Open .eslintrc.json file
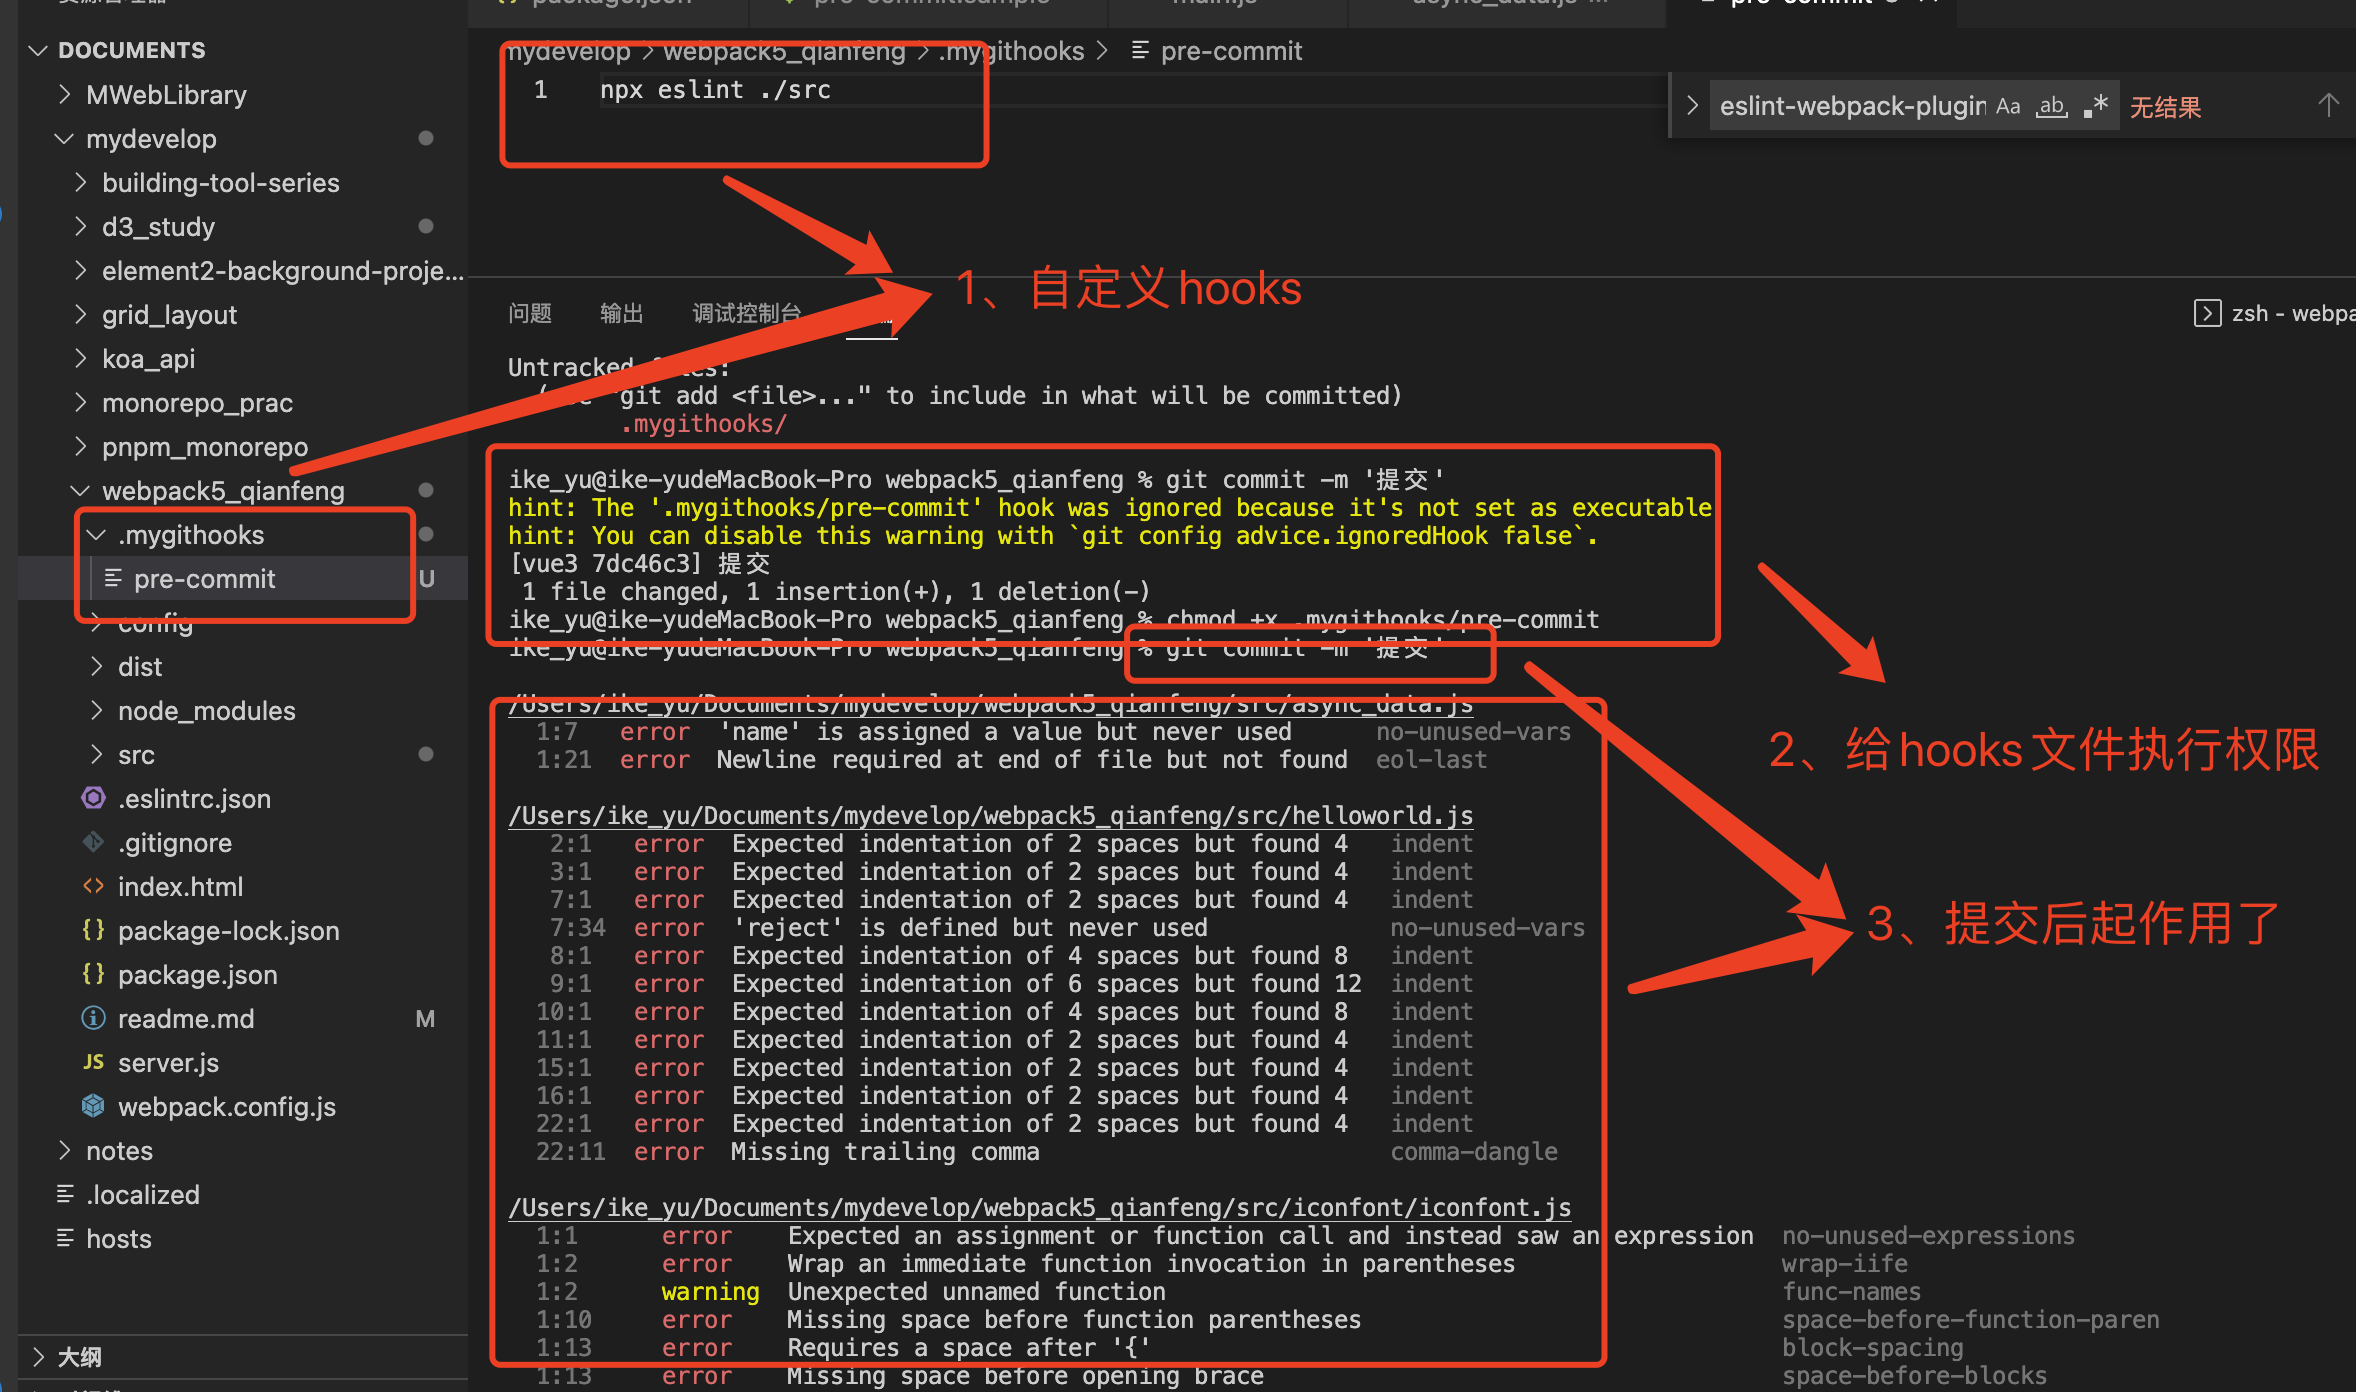 tap(194, 799)
